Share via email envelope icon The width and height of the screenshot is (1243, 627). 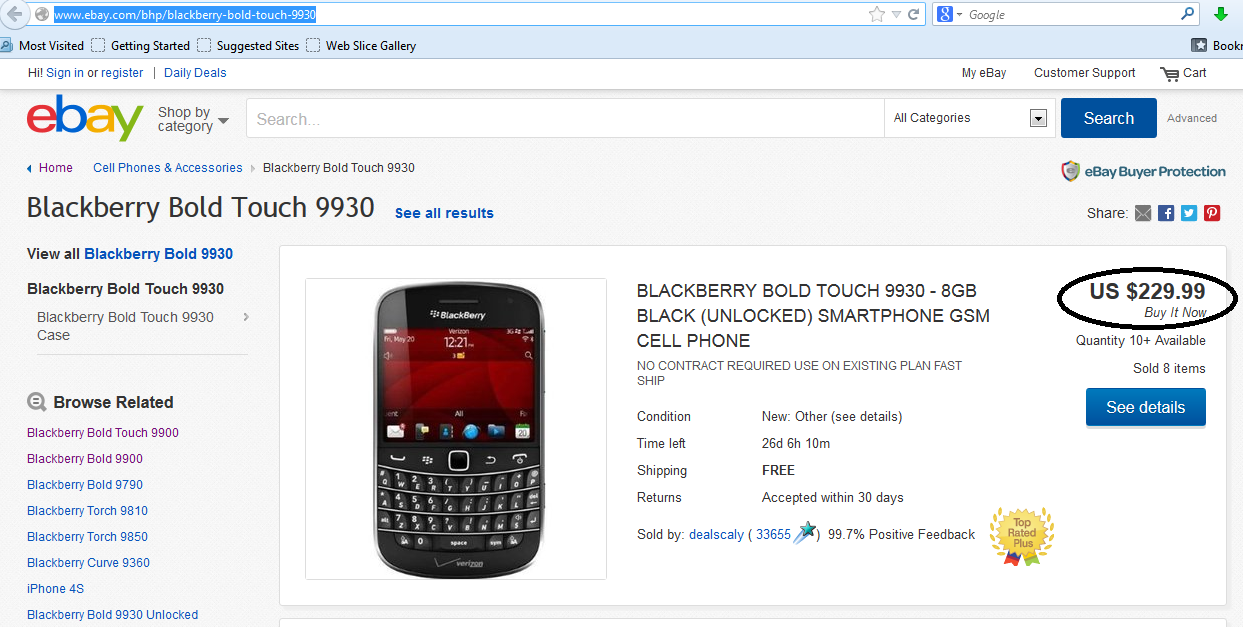(x=1143, y=213)
